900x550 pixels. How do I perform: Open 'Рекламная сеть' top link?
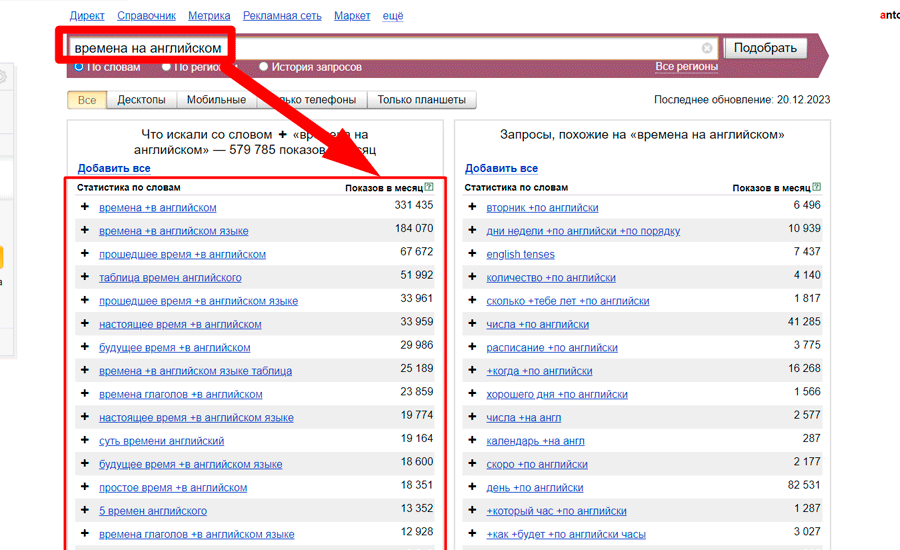pos(282,16)
